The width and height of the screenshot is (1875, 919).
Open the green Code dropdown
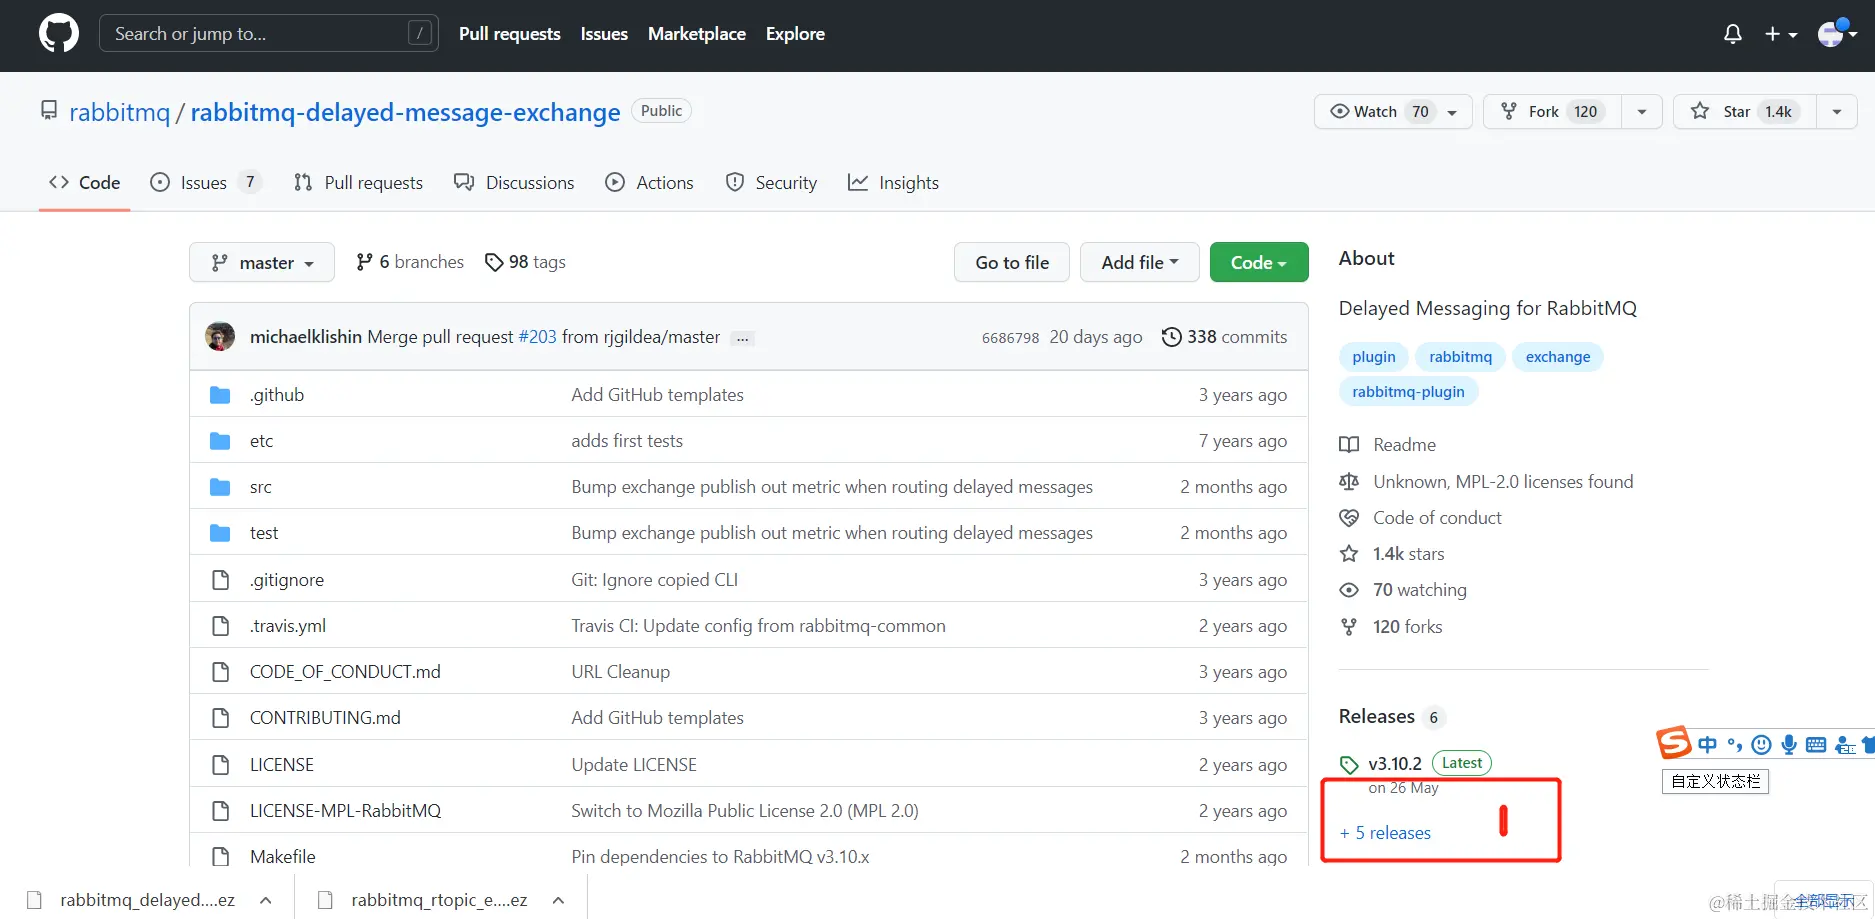(1259, 263)
